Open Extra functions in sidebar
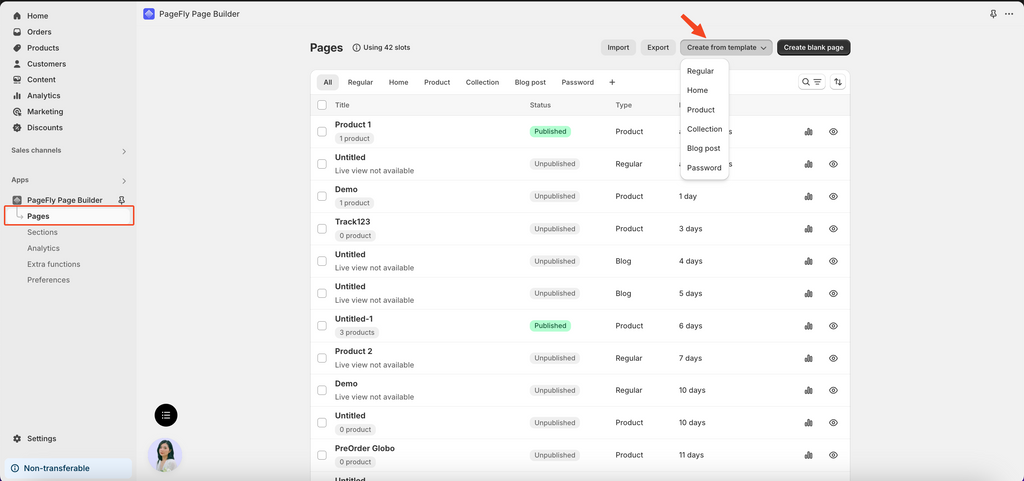 (x=54, y=264)
